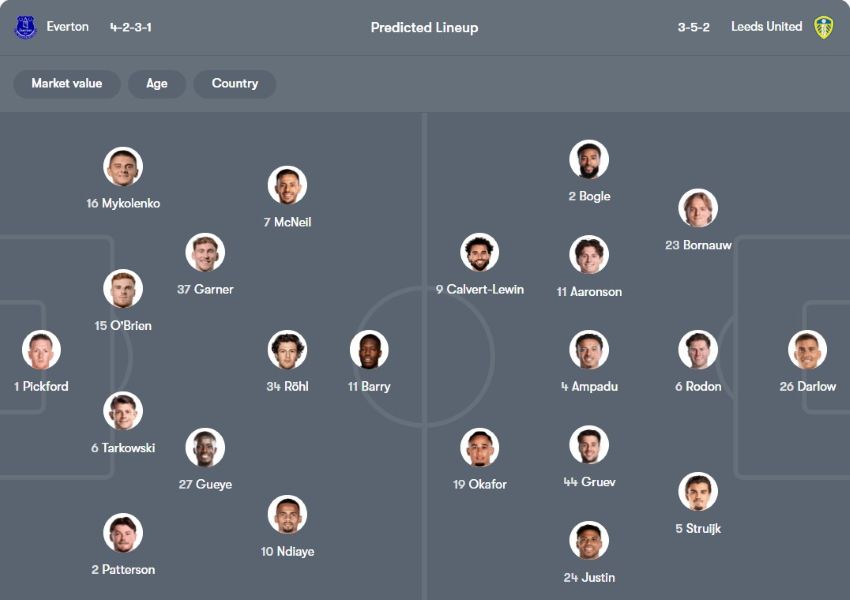Click Calvert-Lewin's player avatar
The width and height of the screenshot is (850, 600).
(480, 253)
